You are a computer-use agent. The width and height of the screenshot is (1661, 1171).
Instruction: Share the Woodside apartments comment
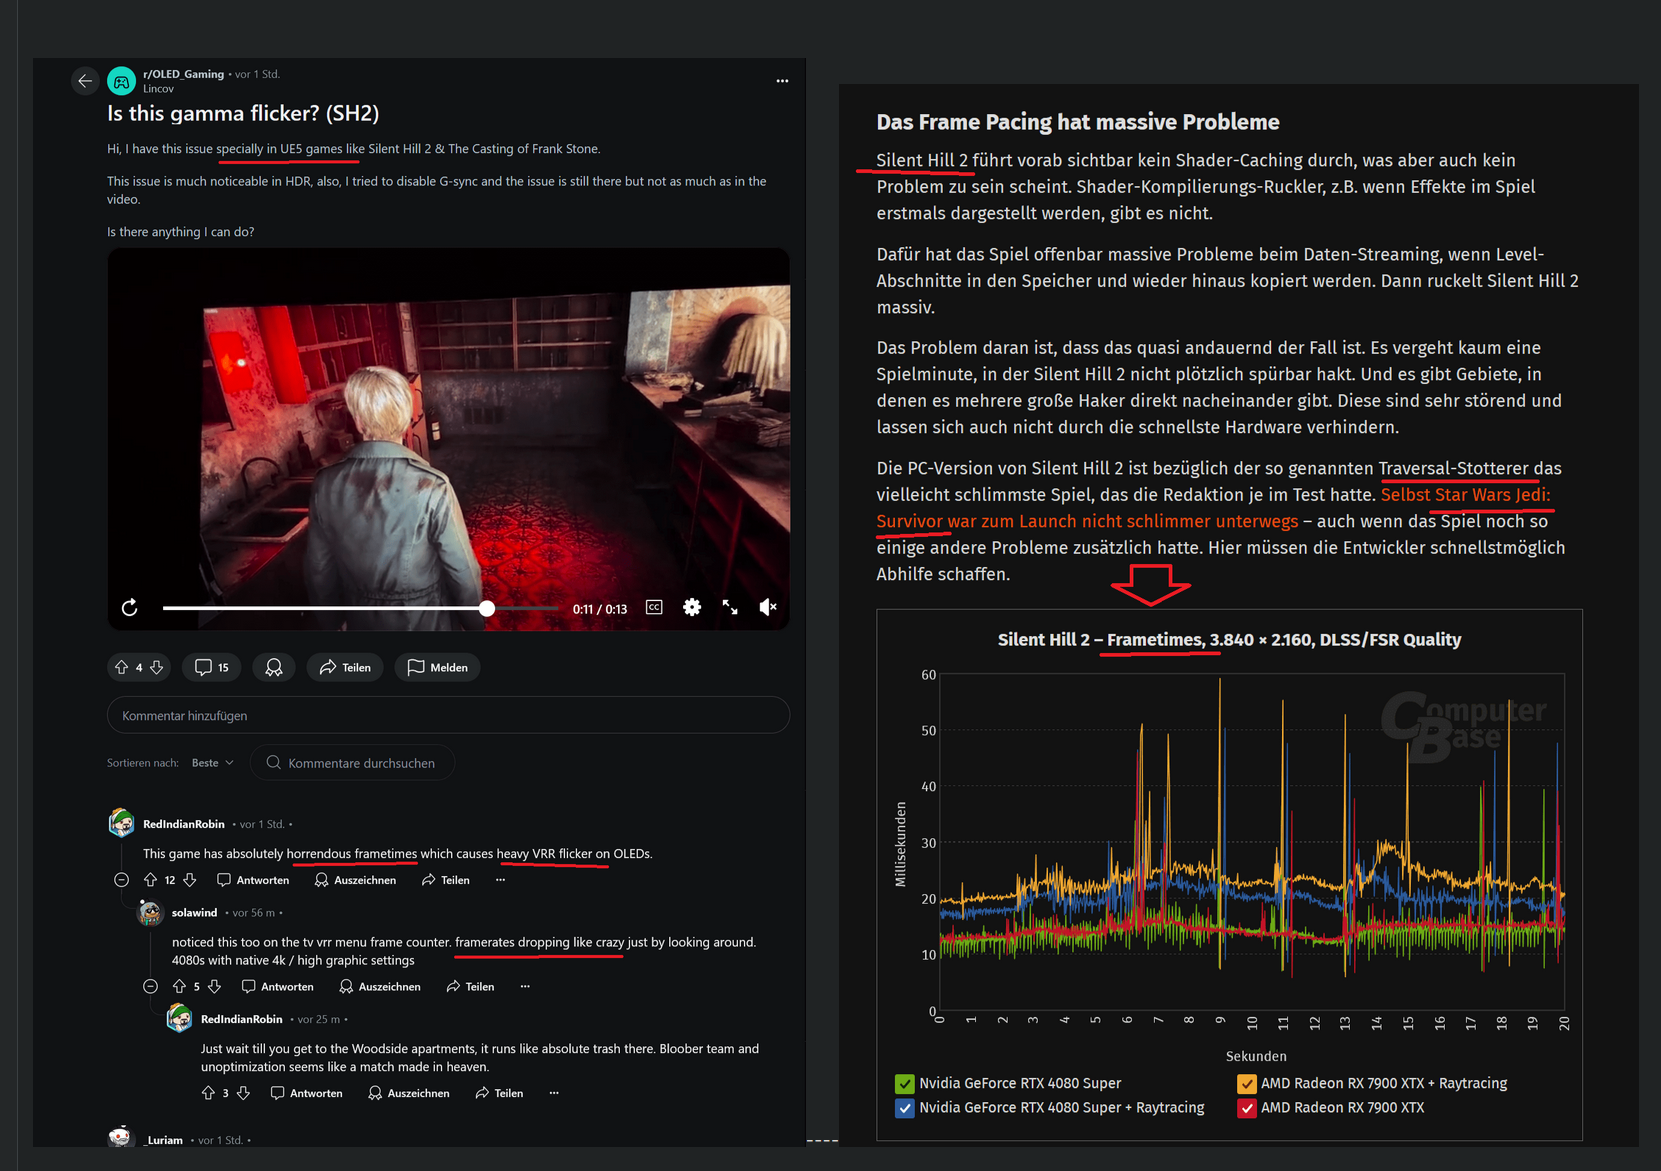tap(500, 1093)
